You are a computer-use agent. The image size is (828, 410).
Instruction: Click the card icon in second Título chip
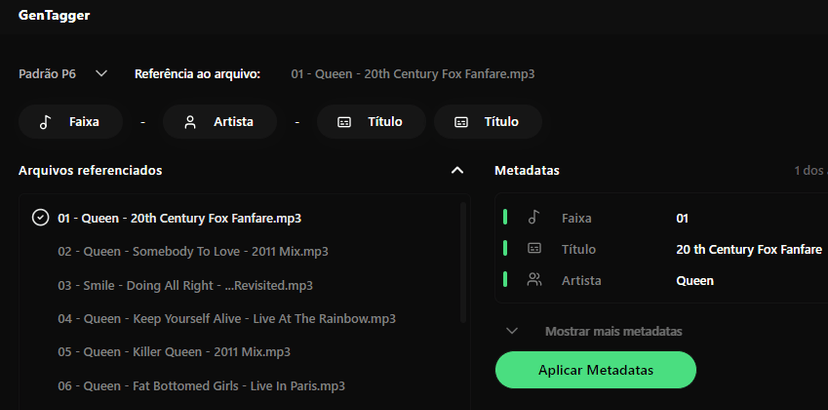point(461,122)
